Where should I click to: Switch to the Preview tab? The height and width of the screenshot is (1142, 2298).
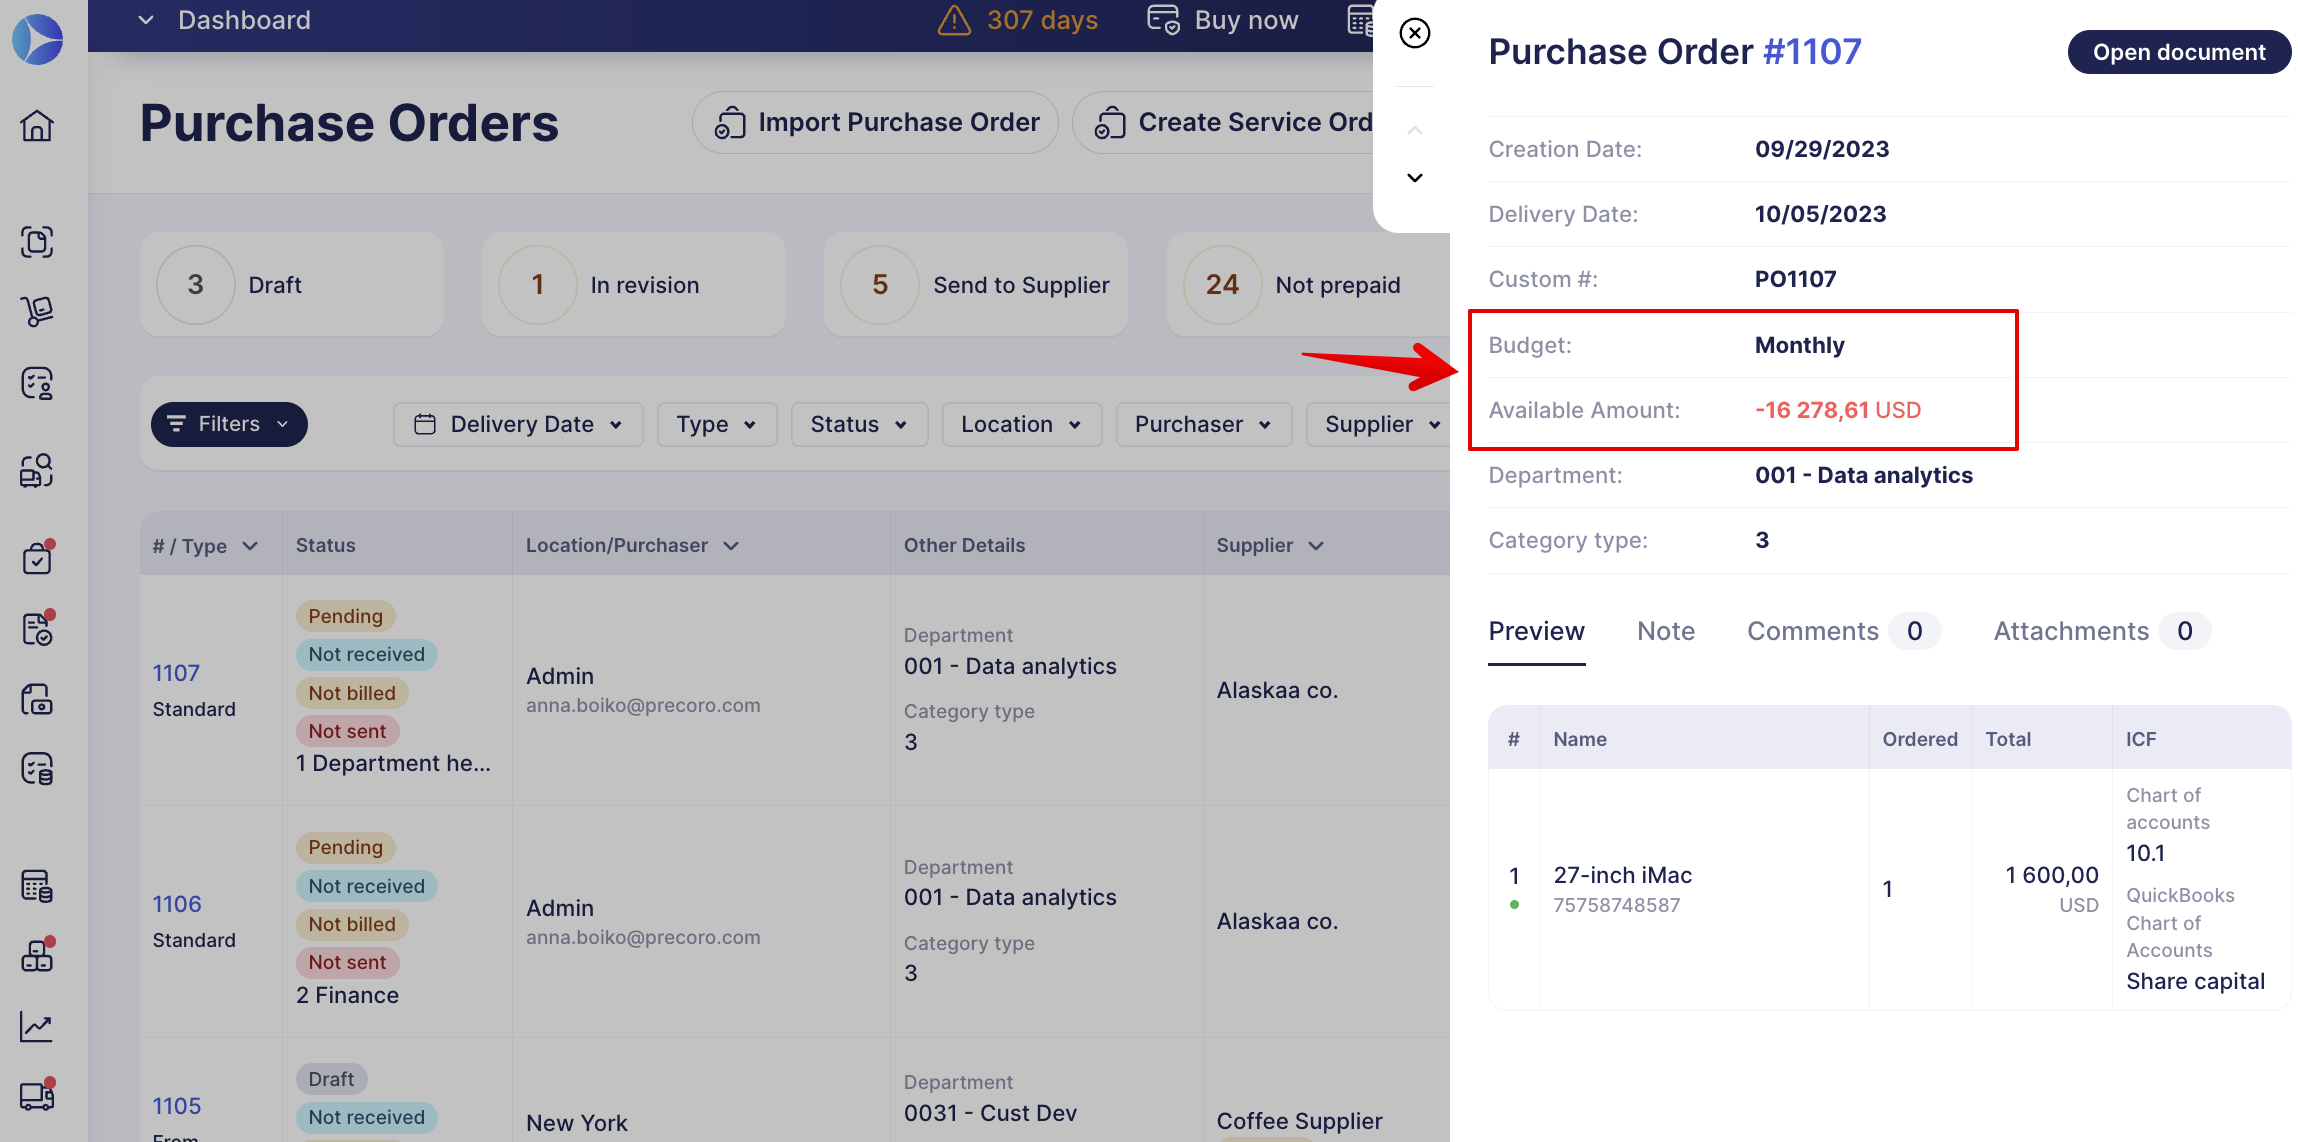pos(1536,632)
